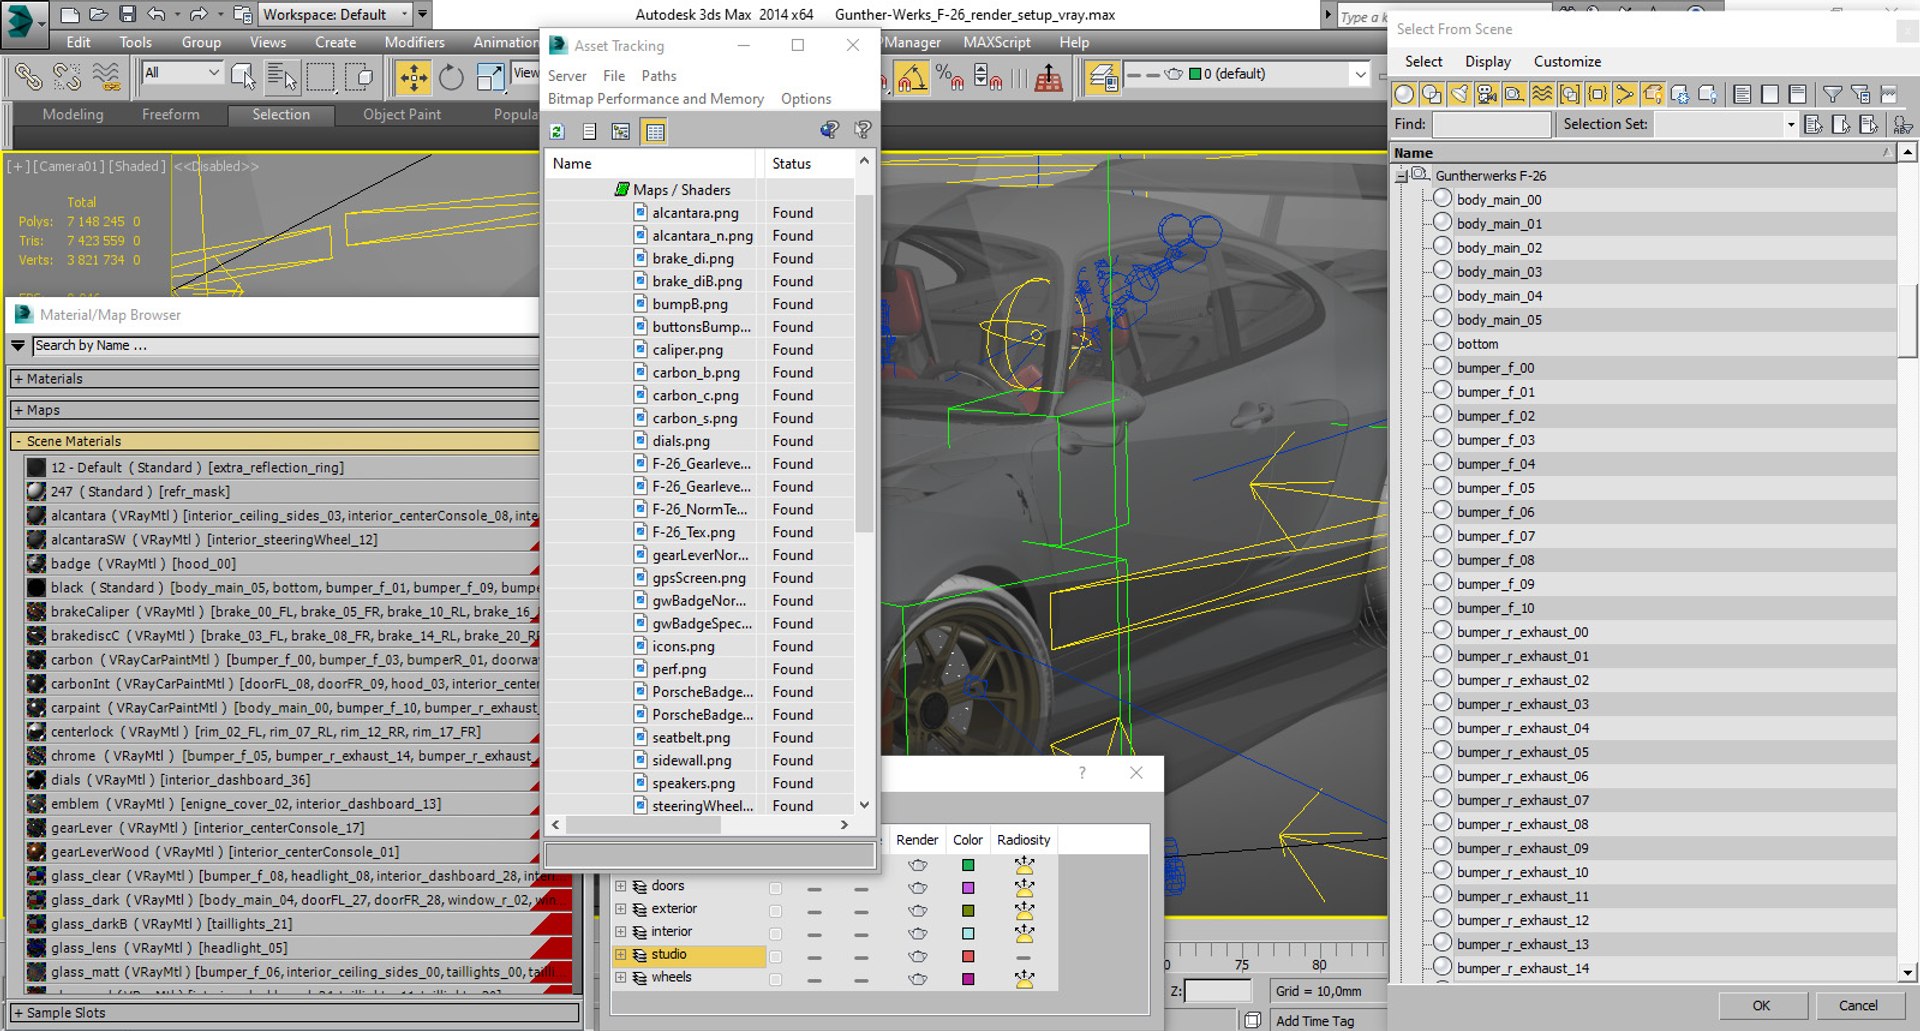1920x1031 pixels.
Task: Activate the Select and Scale tool
Action: point(490,77)
